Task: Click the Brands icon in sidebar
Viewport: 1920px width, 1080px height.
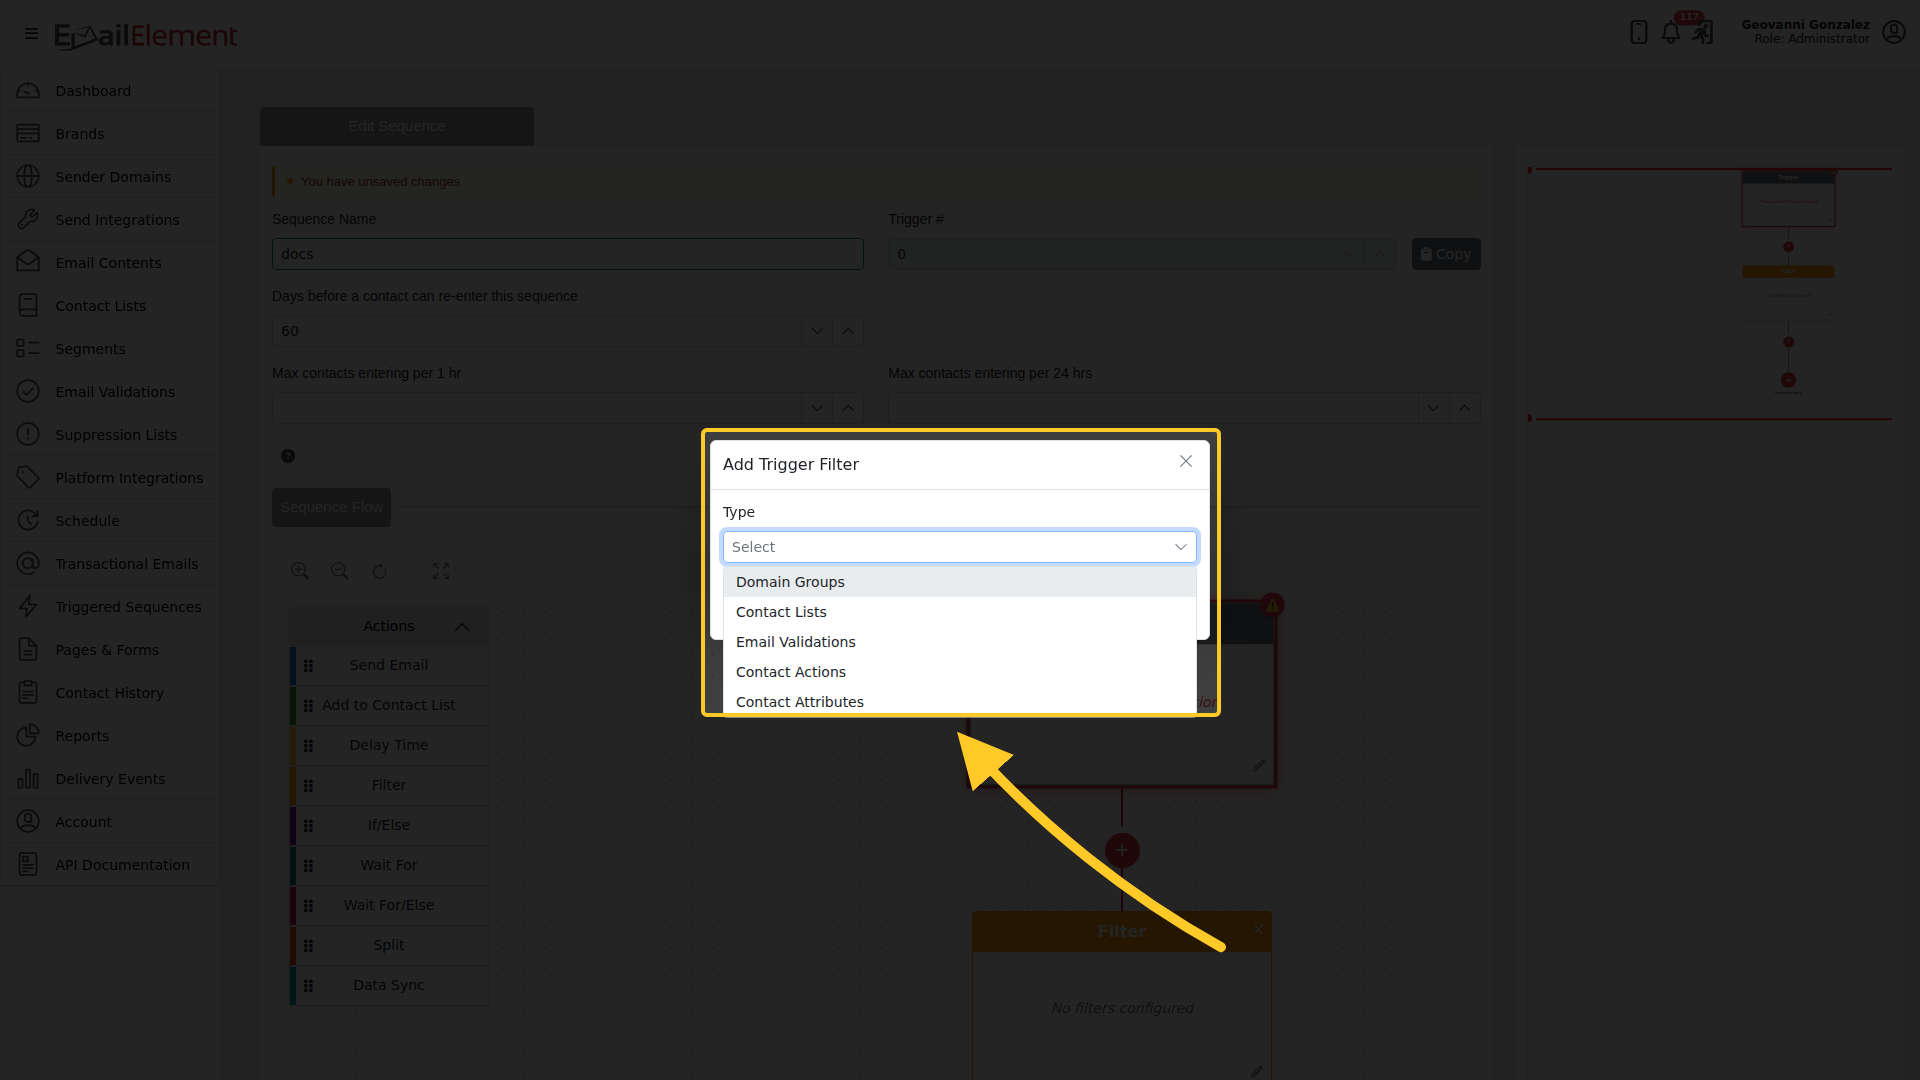Action: coord(28,134)
